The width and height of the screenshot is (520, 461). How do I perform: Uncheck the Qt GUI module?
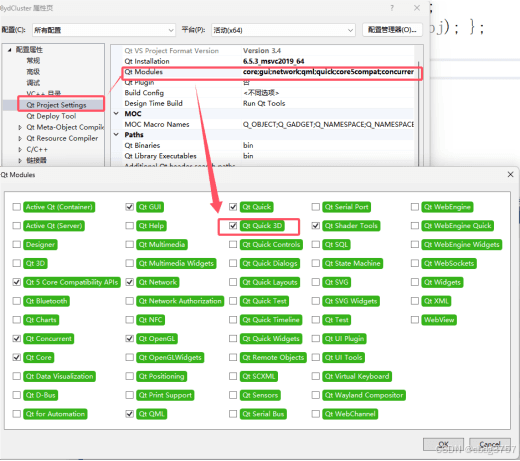pyautogui.click(x=130, y=207)
